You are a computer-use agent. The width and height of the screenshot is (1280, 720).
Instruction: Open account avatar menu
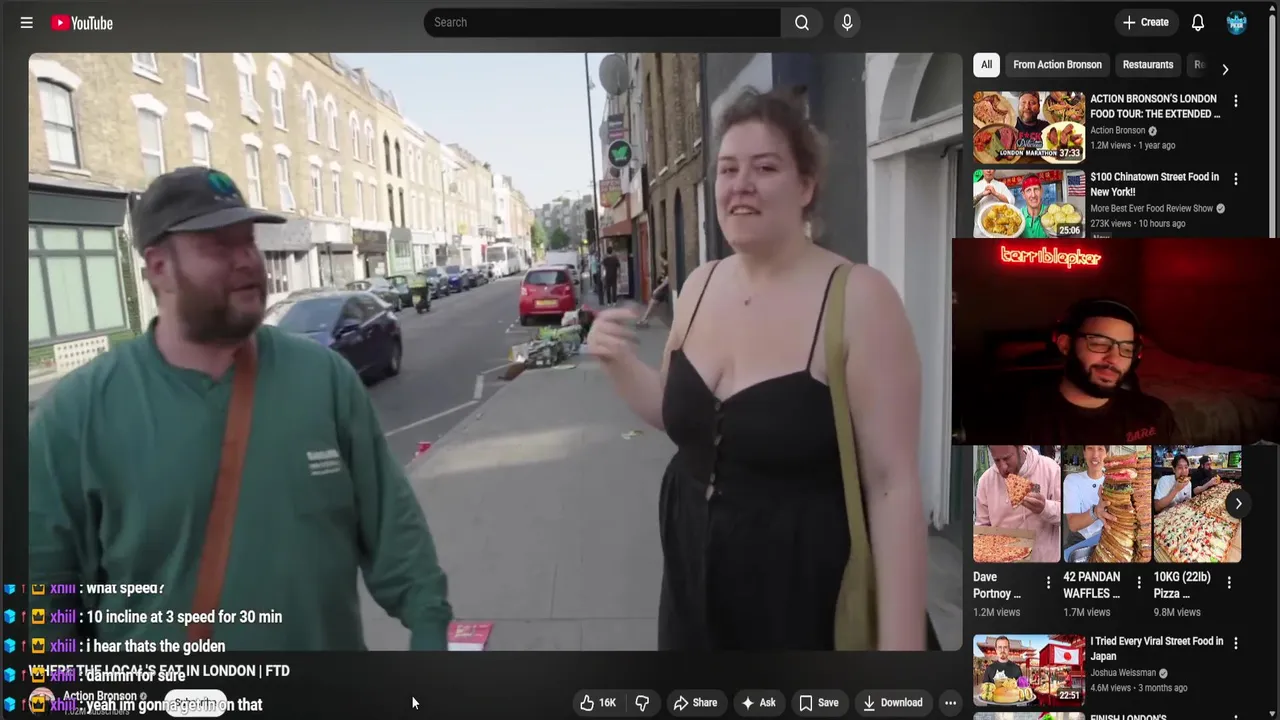(x=1237, y=22)
